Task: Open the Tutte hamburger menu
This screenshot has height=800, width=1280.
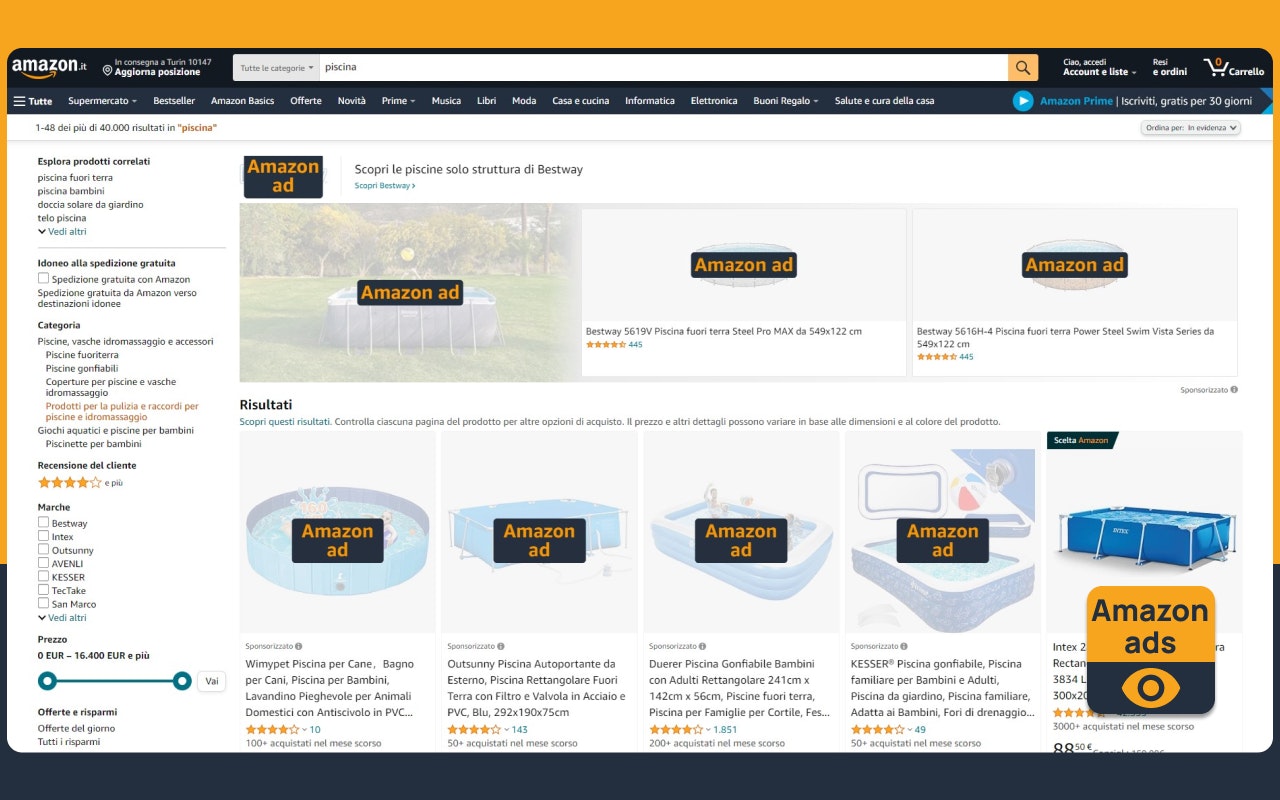Action: click(x=33, y=101)
